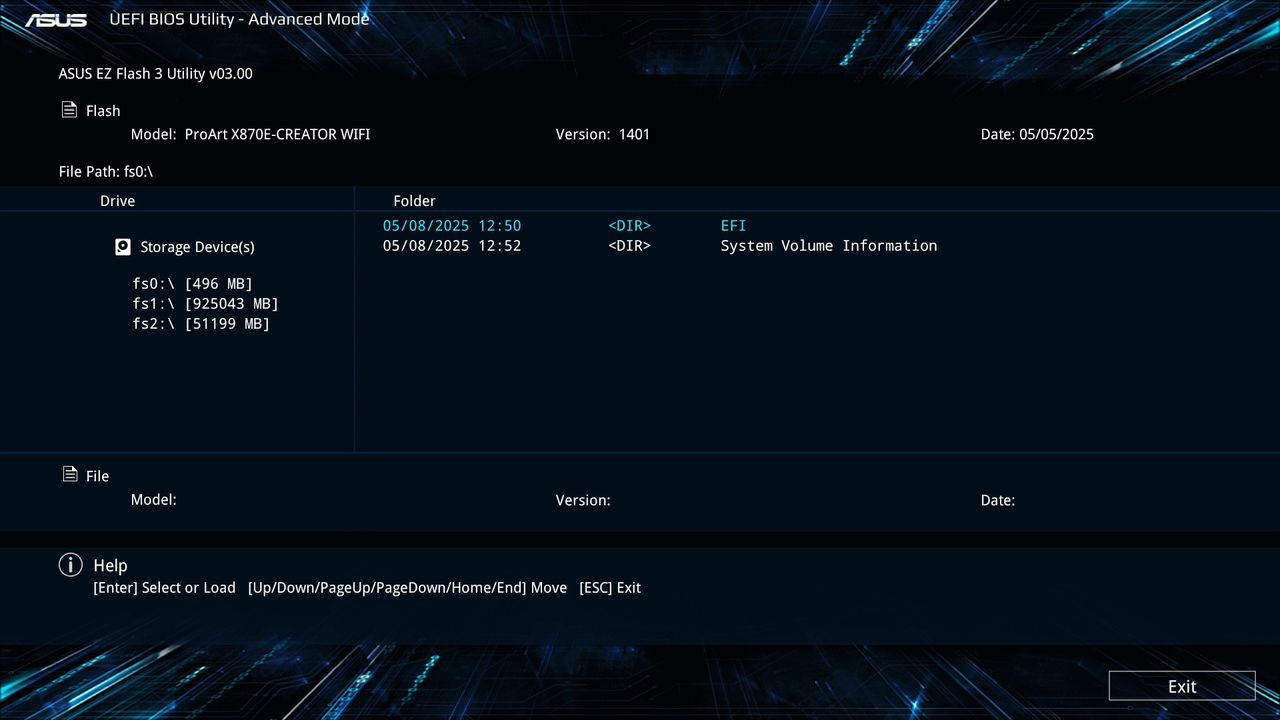Click the Help info icon
Screen dimensions: 1280x720
[71, 565]
